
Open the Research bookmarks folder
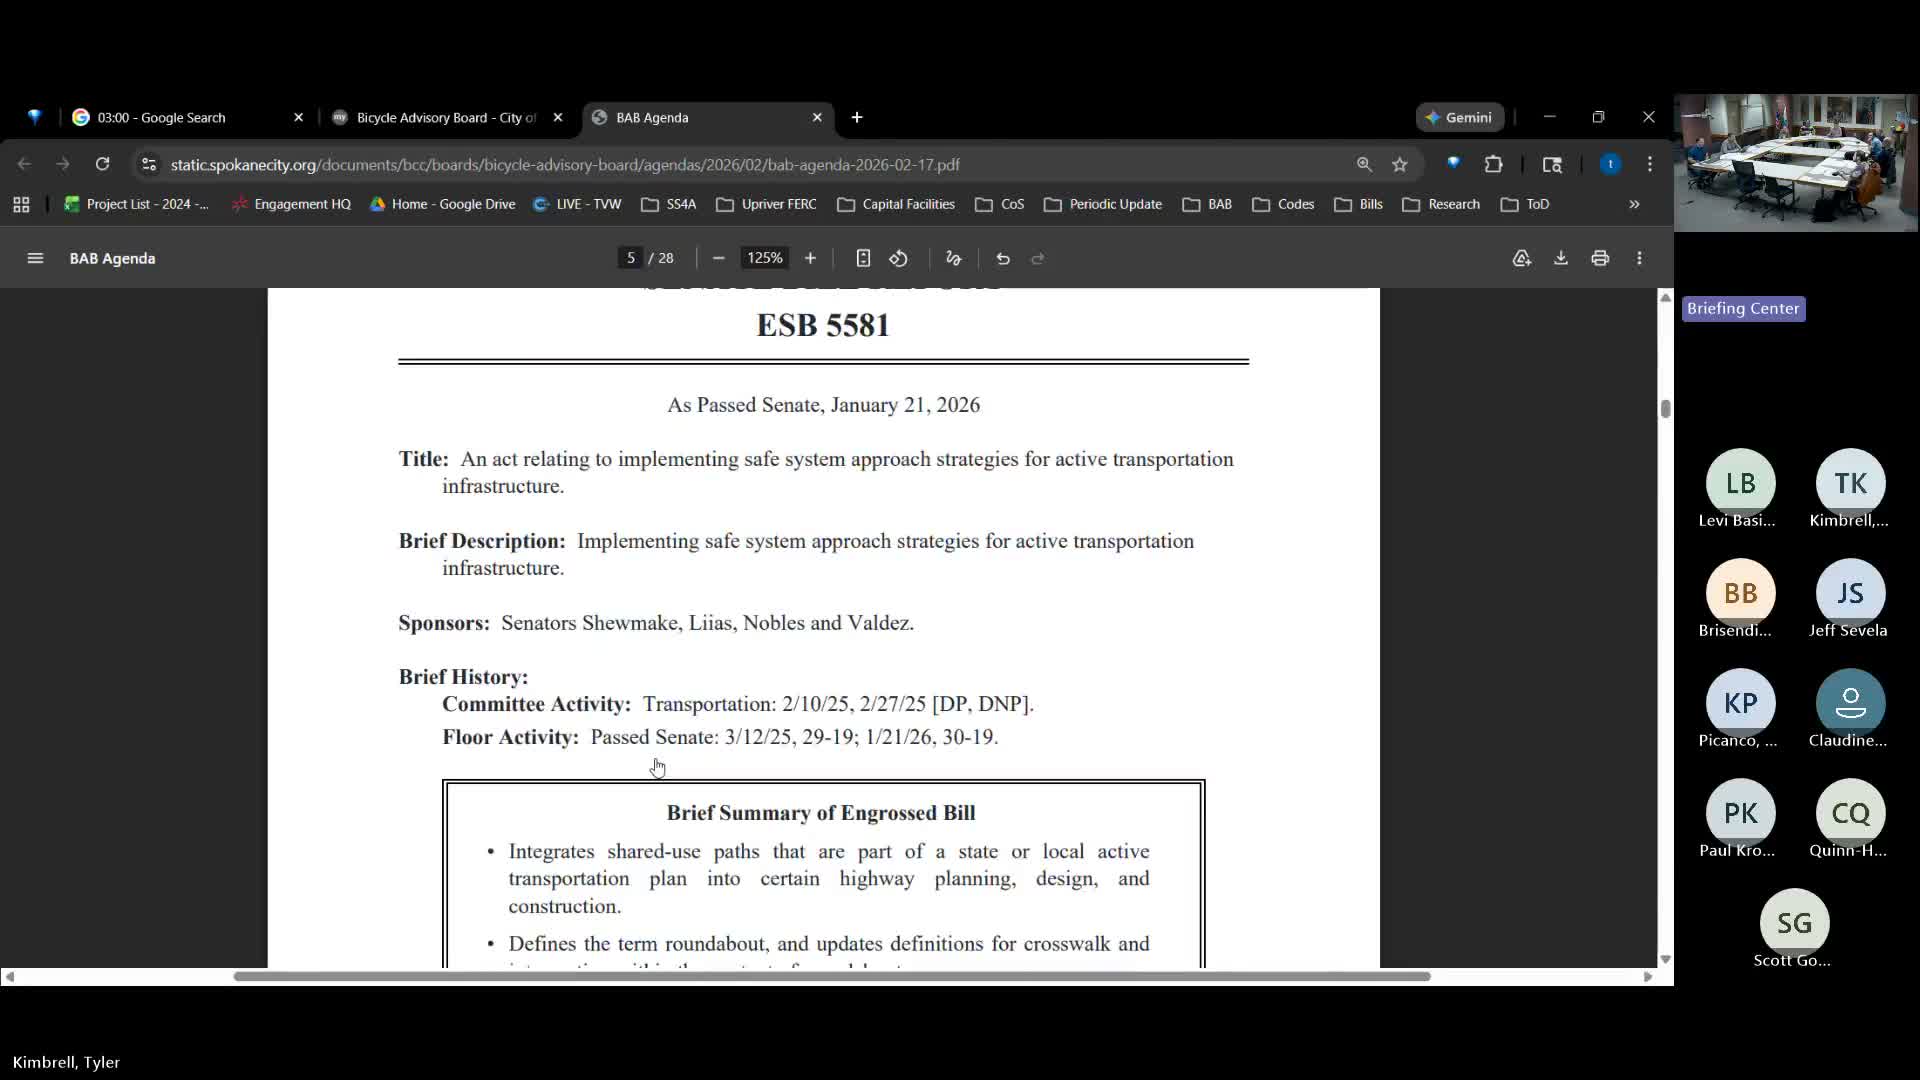(x=1441, y=204)
